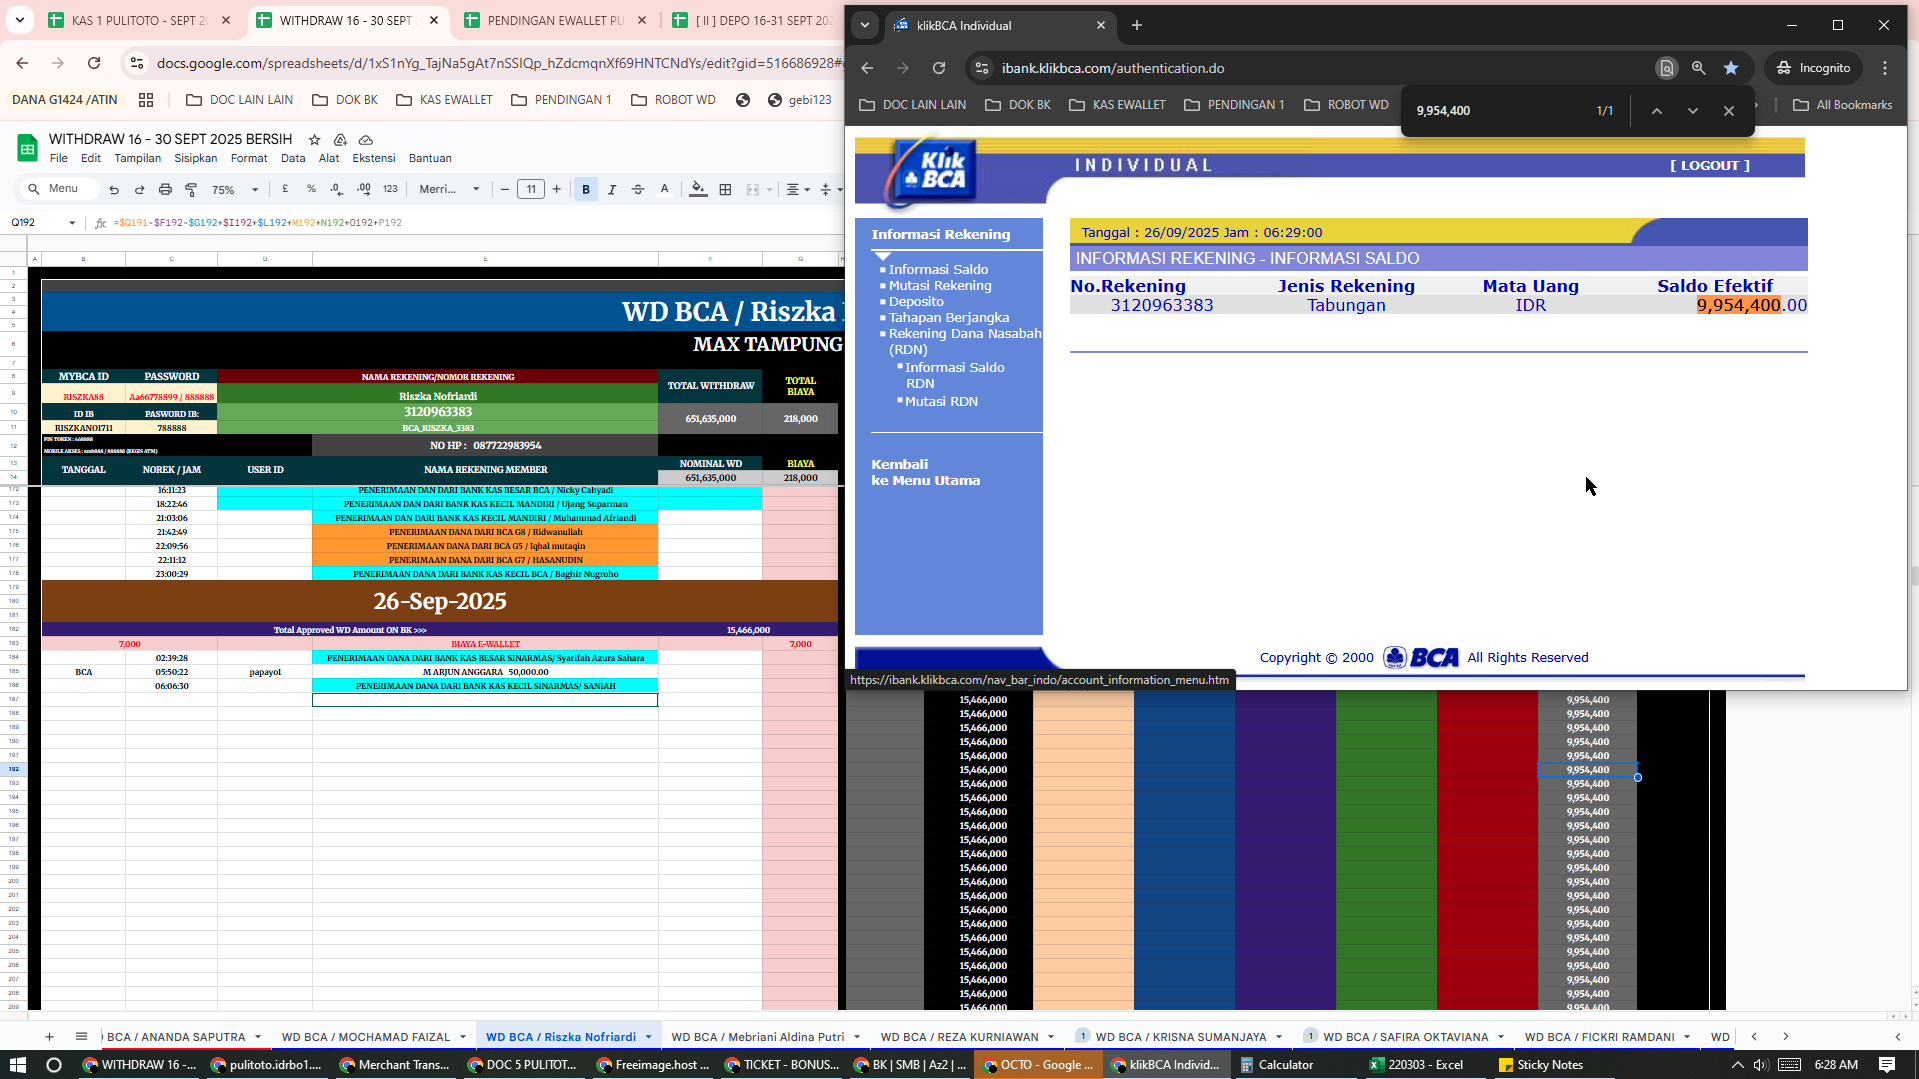Switch to WD BCA / REZA KURNIAWAN sheet
Image resolution: width=1919 pixels, height=1079 pixels.
point(959,1037)
